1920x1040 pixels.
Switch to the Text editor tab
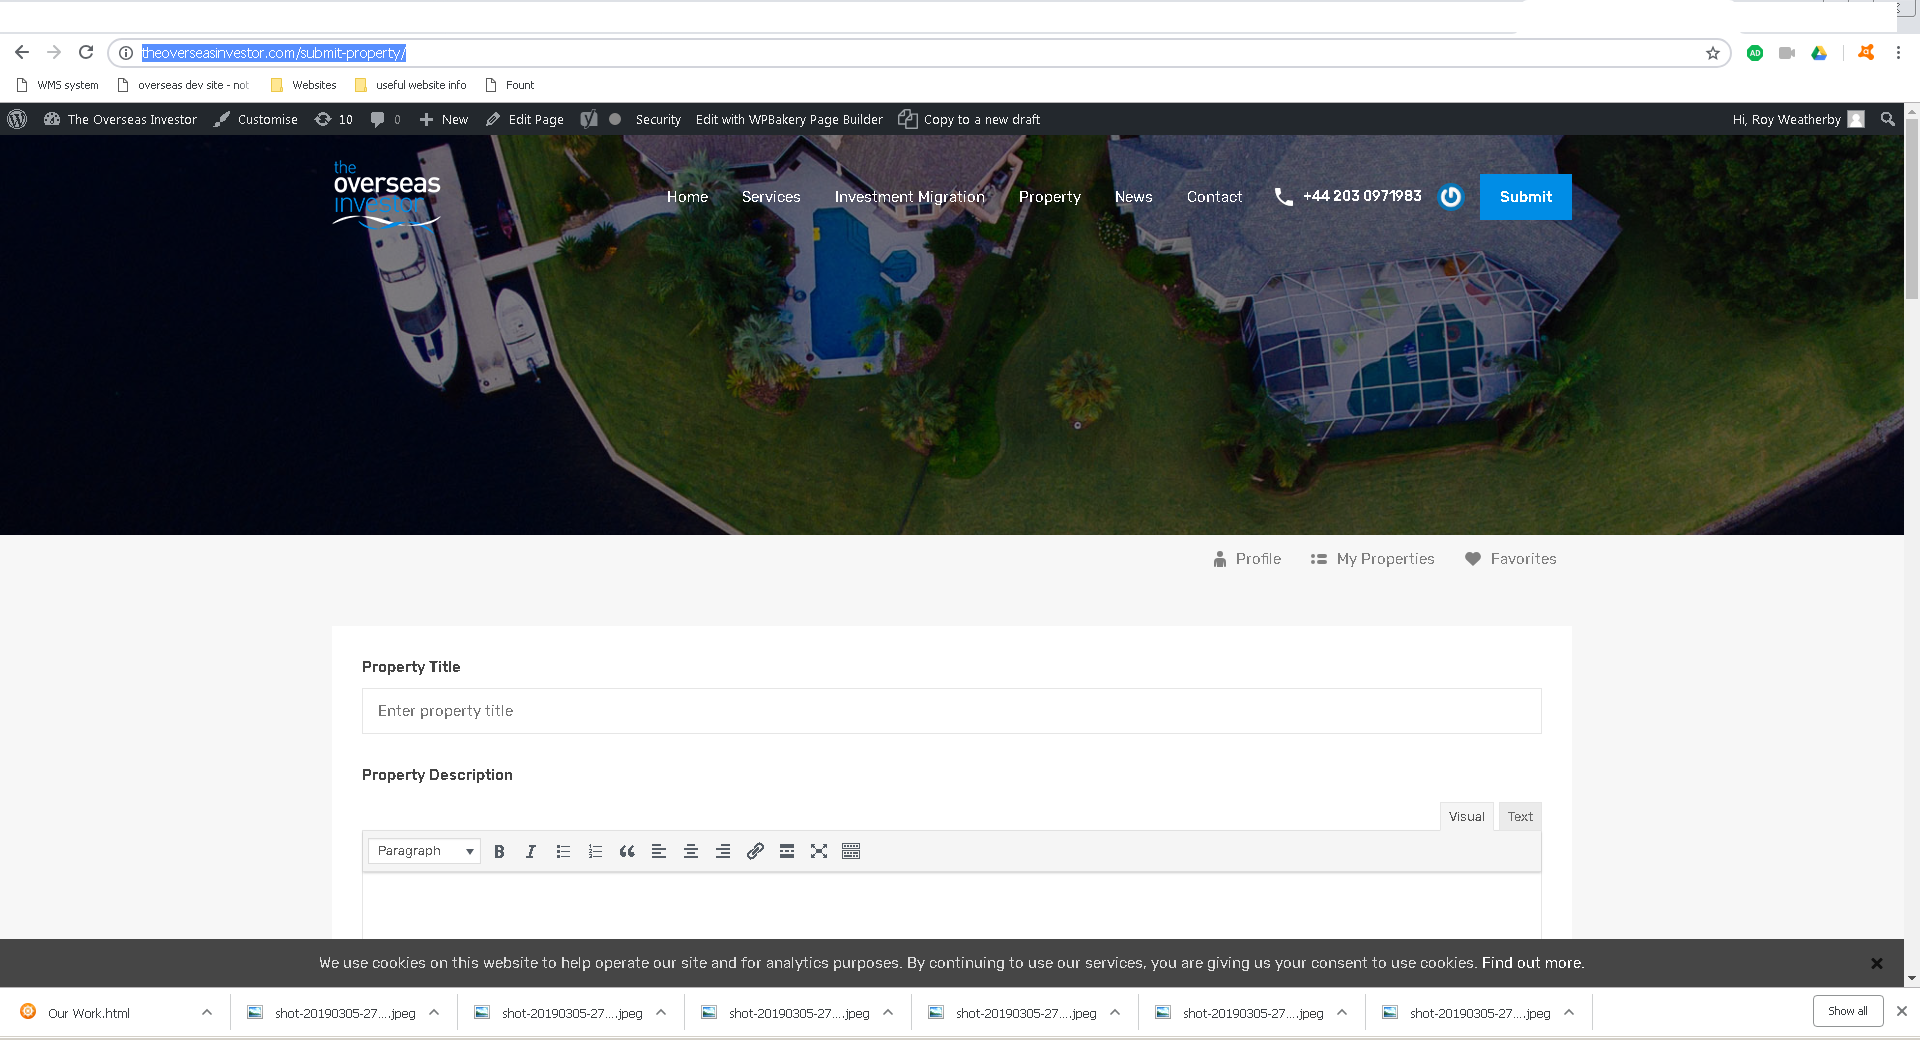(x=1520, y=817)
